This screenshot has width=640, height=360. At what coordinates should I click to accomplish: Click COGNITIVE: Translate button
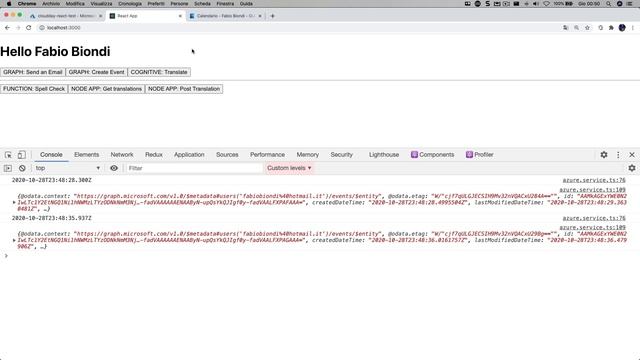(x=159, y=72)
